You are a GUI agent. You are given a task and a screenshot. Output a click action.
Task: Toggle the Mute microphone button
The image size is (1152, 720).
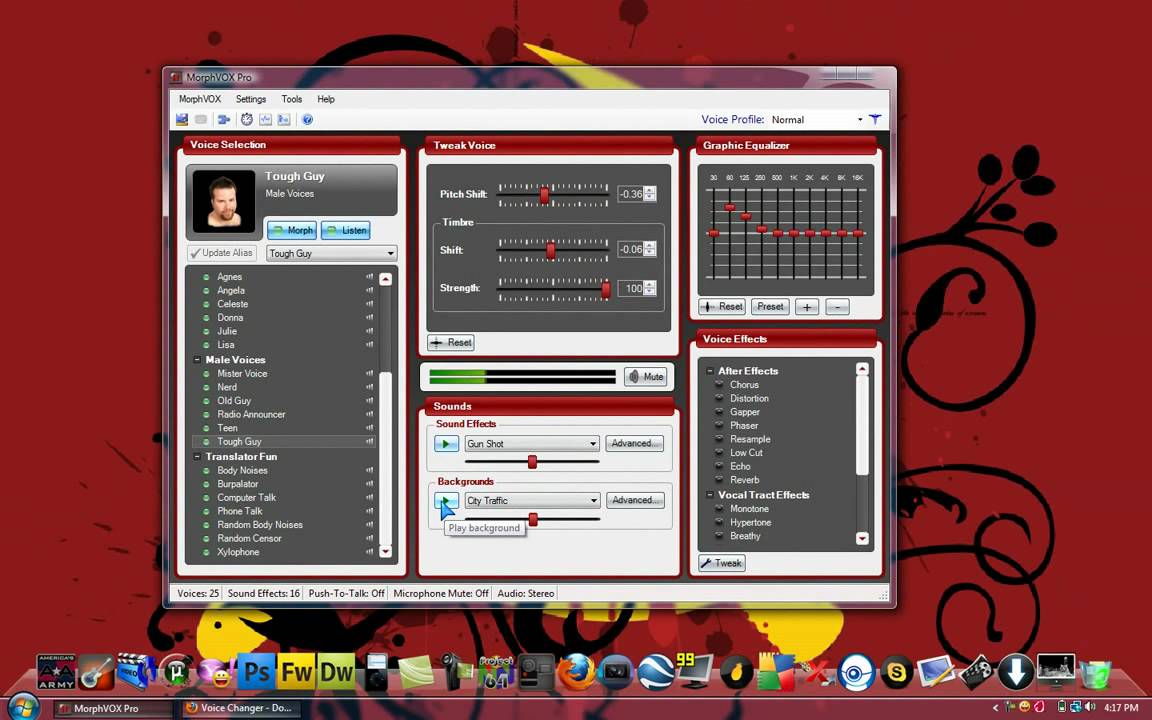point(645,376)
